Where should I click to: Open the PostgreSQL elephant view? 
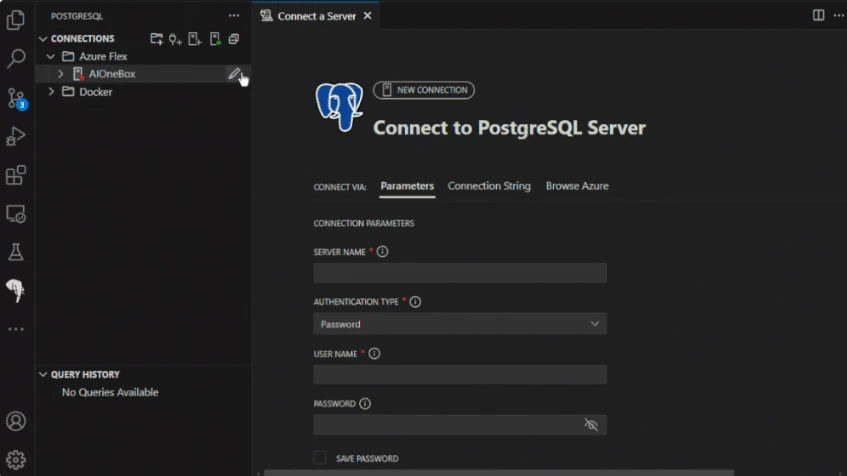(x=16, y=291)
